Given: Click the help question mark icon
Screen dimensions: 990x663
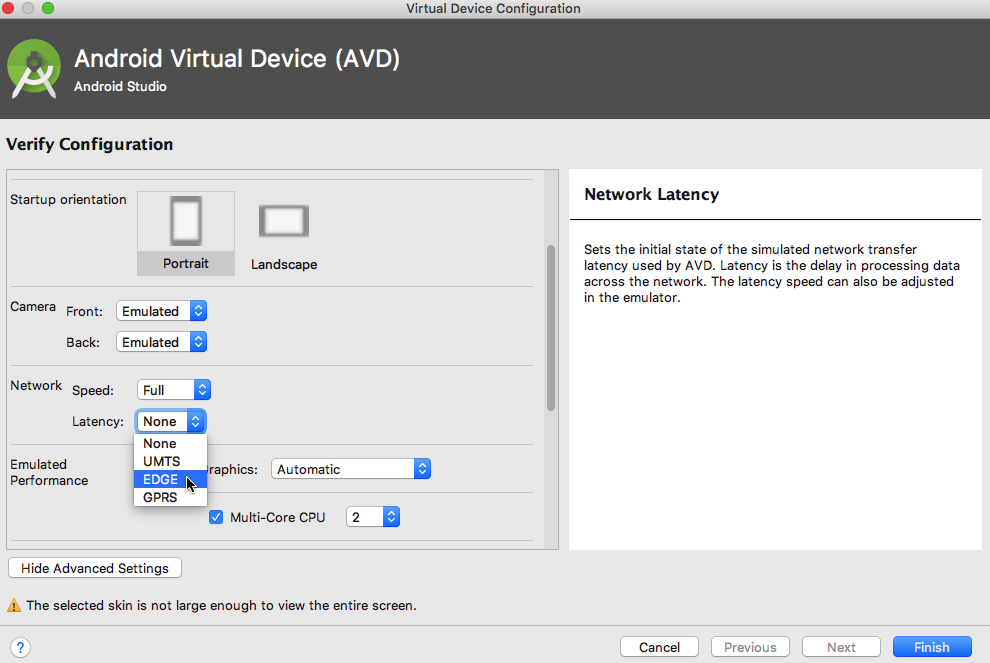Looking at the screenshot, I should (x=20, y=647).
